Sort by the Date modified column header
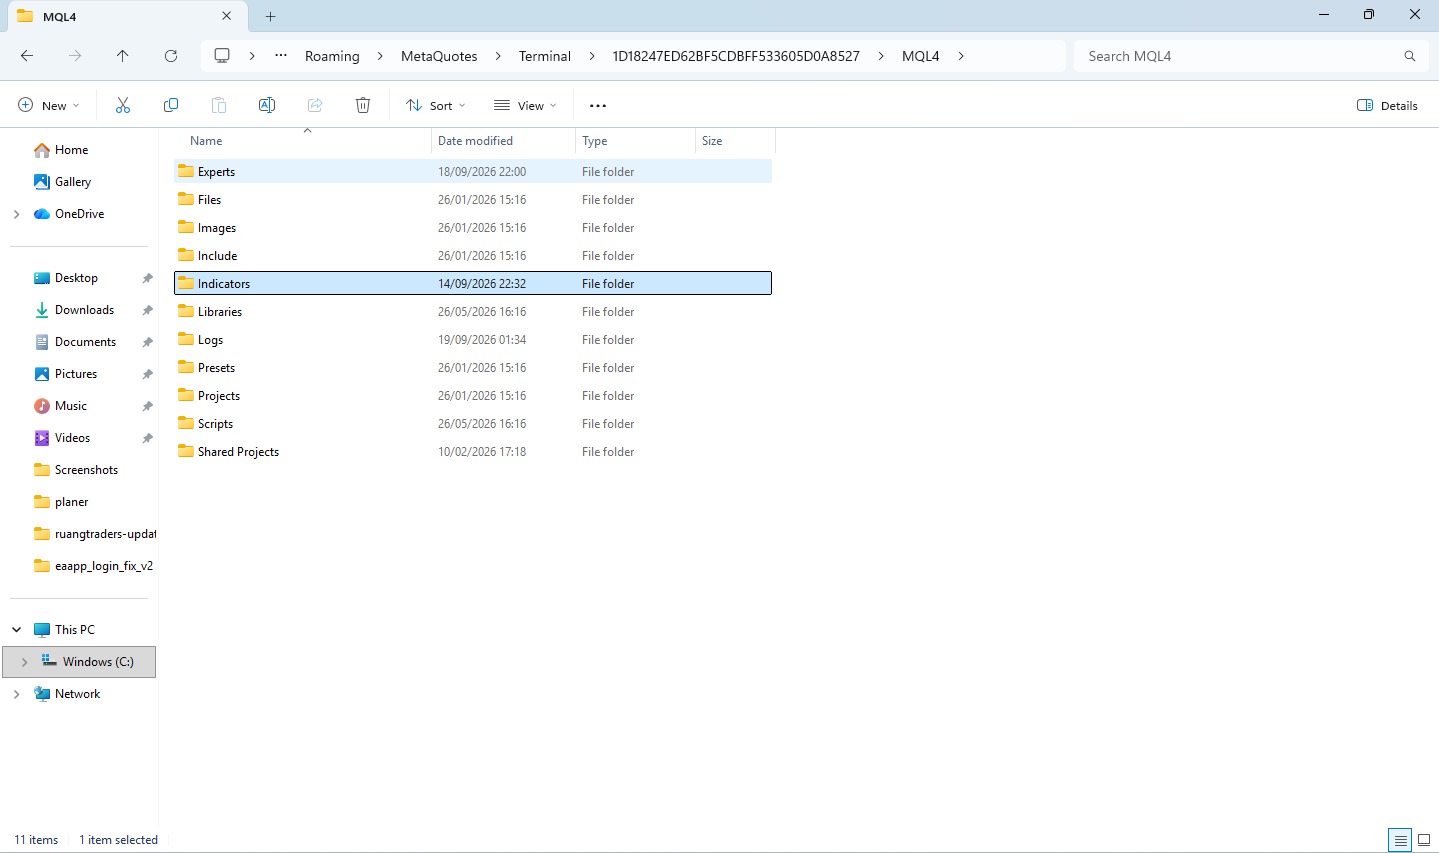This screenshot has height=853, width=1439. coord(503,141)
